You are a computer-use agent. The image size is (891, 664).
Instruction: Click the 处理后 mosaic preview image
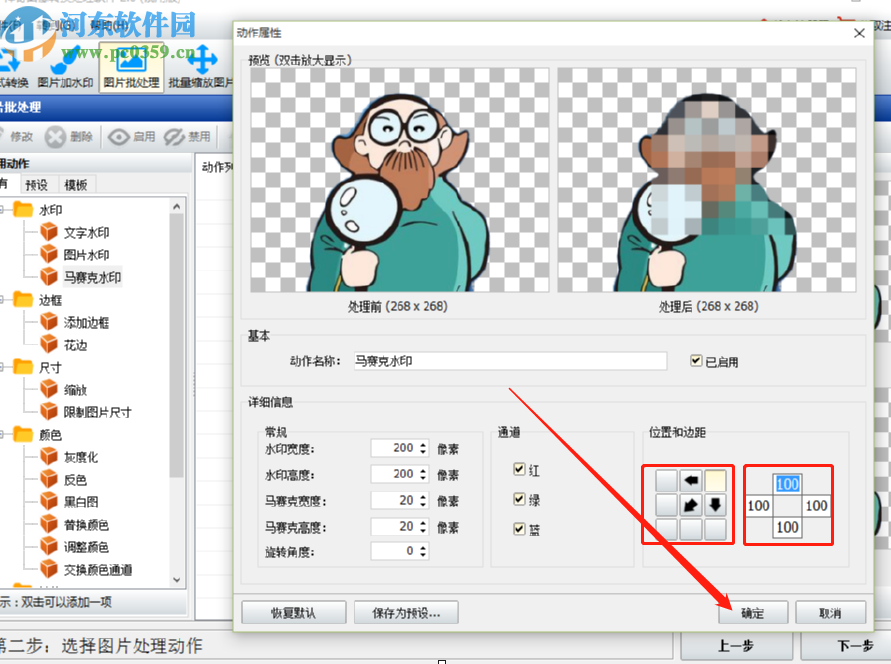(707, 180)
